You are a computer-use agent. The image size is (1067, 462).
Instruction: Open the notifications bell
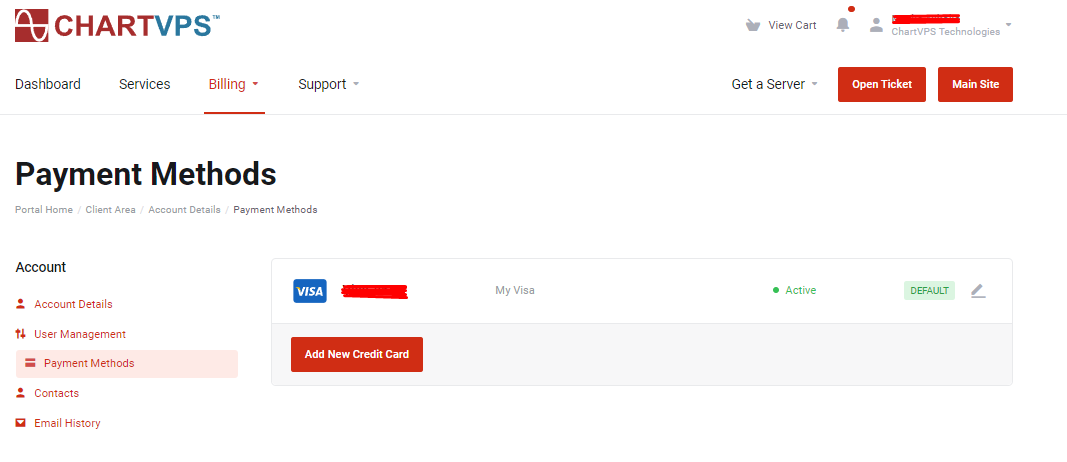843,25
